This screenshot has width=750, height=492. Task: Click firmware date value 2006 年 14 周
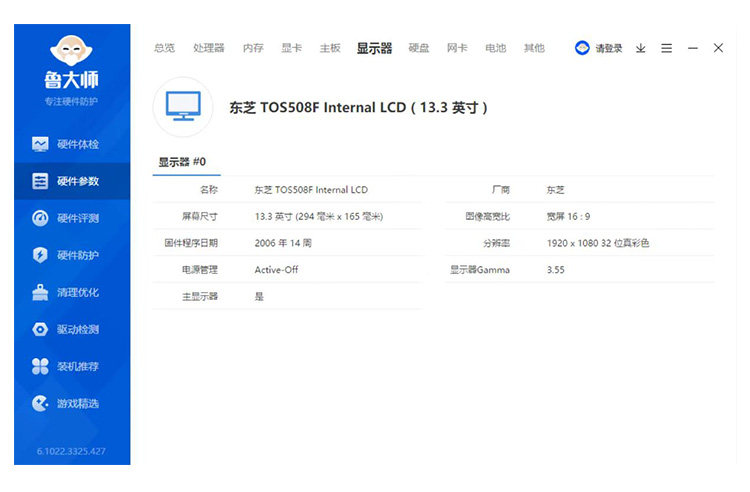(x=283, y=243)
